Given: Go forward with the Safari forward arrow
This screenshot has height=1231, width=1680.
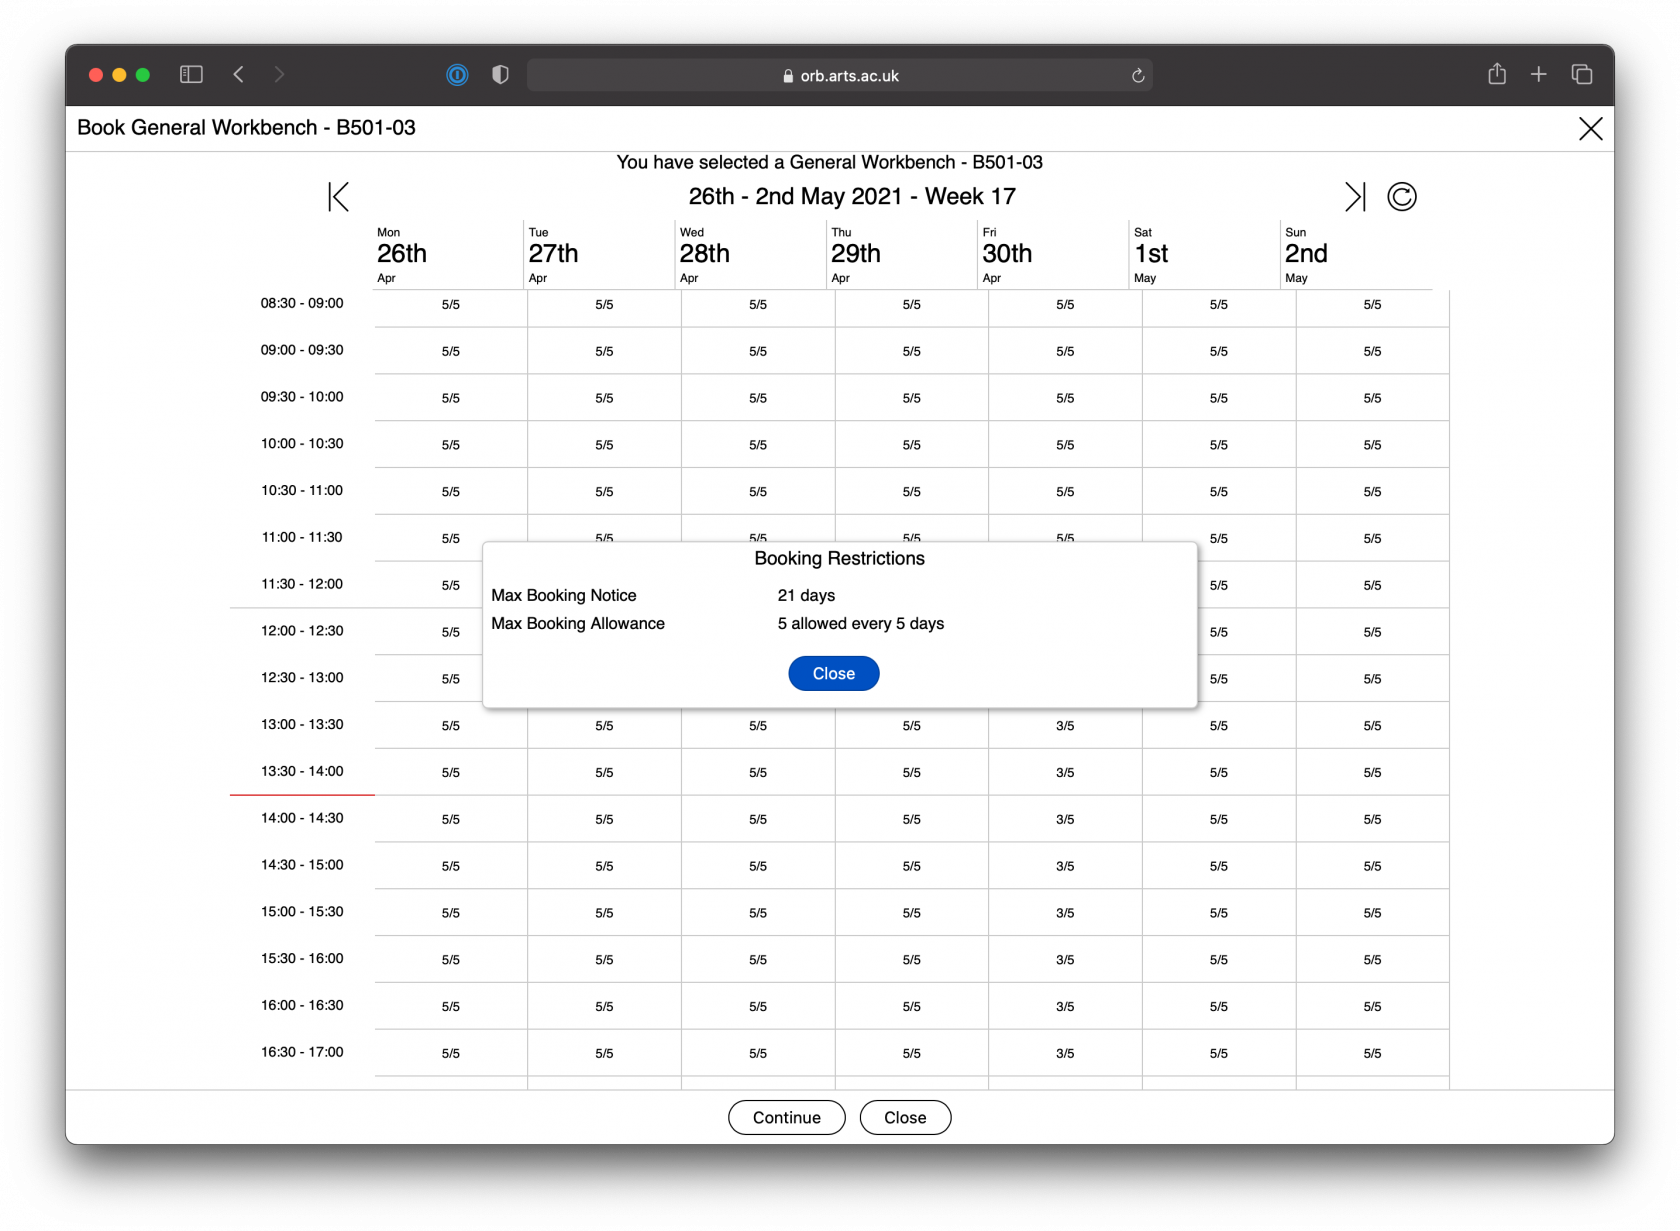Looking at the screenshot, I should point(279,74).
